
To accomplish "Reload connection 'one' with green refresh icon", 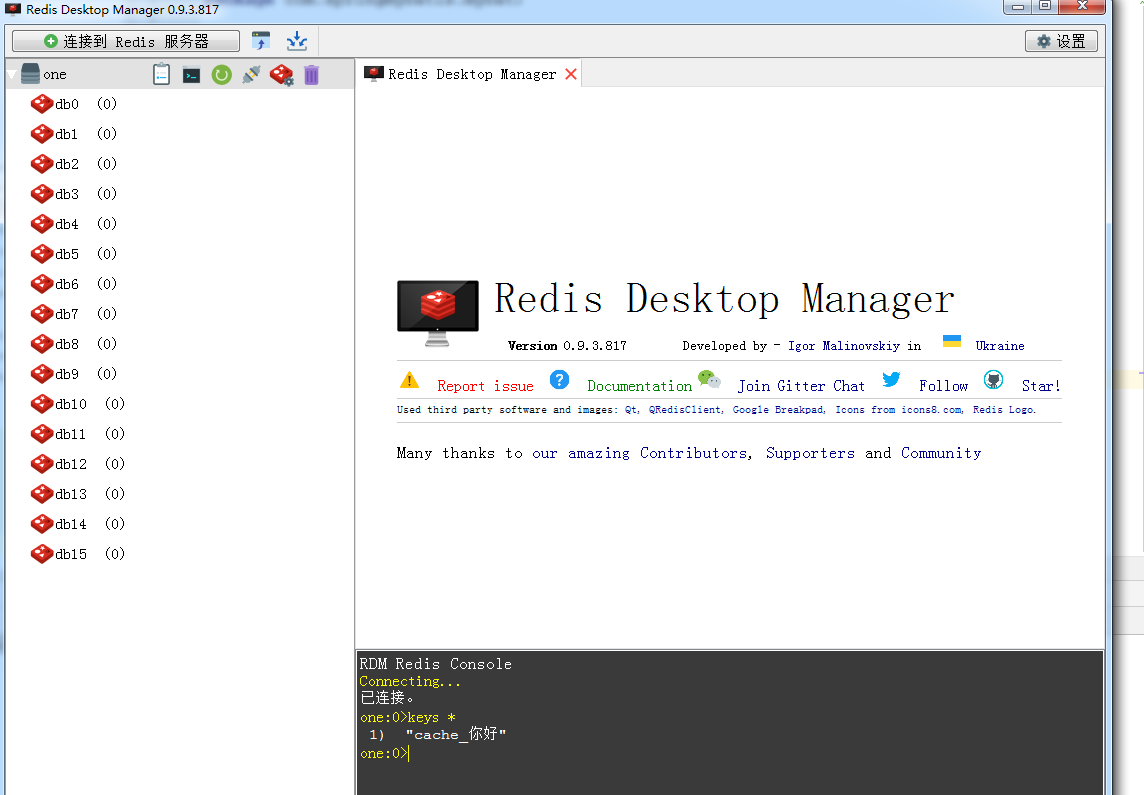I will [x=221, y=75].
